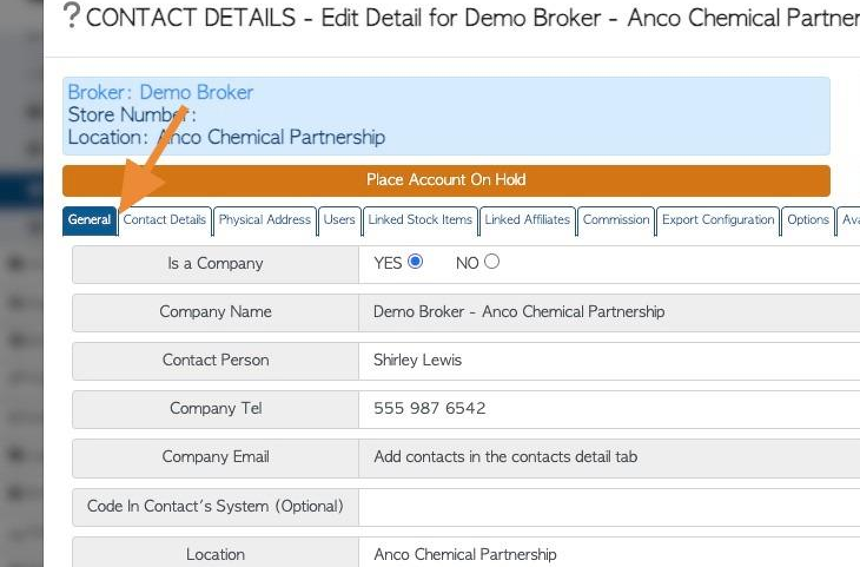This screenshot has width=860, height=567.
Task: Click the Broker: Demo Broker link
Action: (x=160, y=92)
